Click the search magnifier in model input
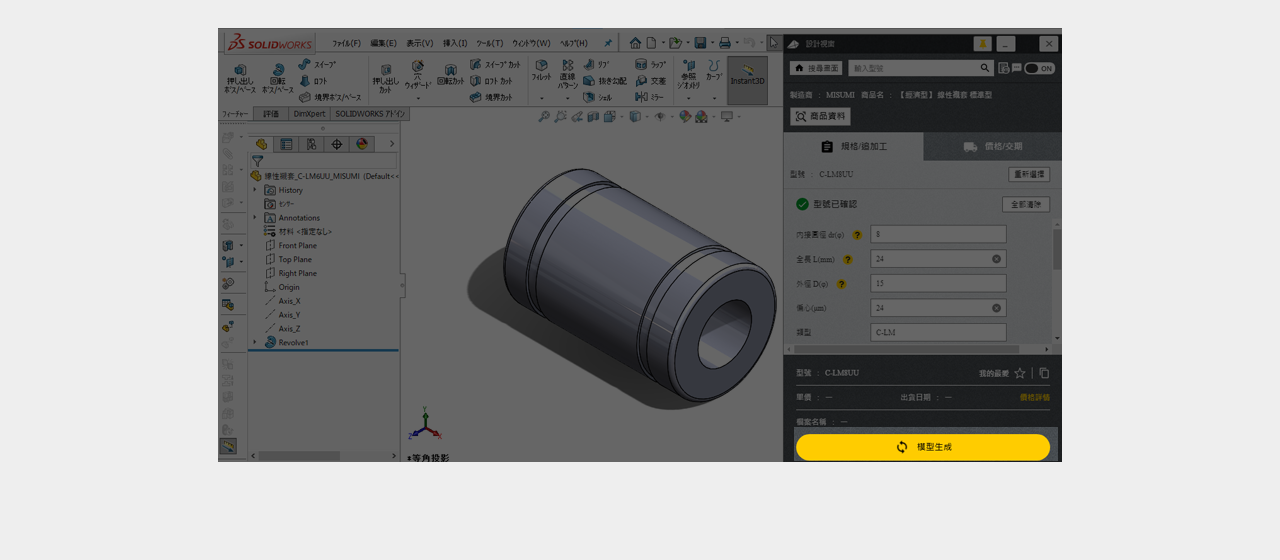This screenshot has height=560, width=1280. tap(985, 68)
